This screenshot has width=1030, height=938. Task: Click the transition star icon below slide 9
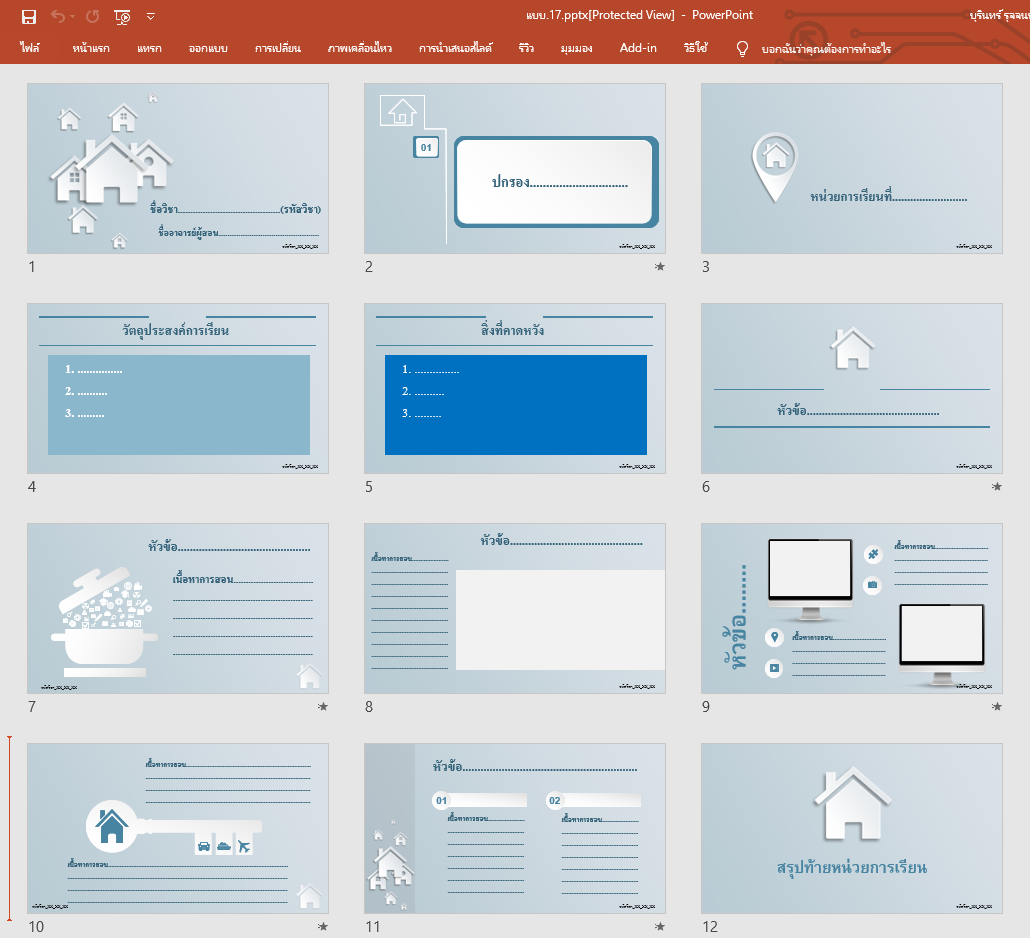point(996,707)
